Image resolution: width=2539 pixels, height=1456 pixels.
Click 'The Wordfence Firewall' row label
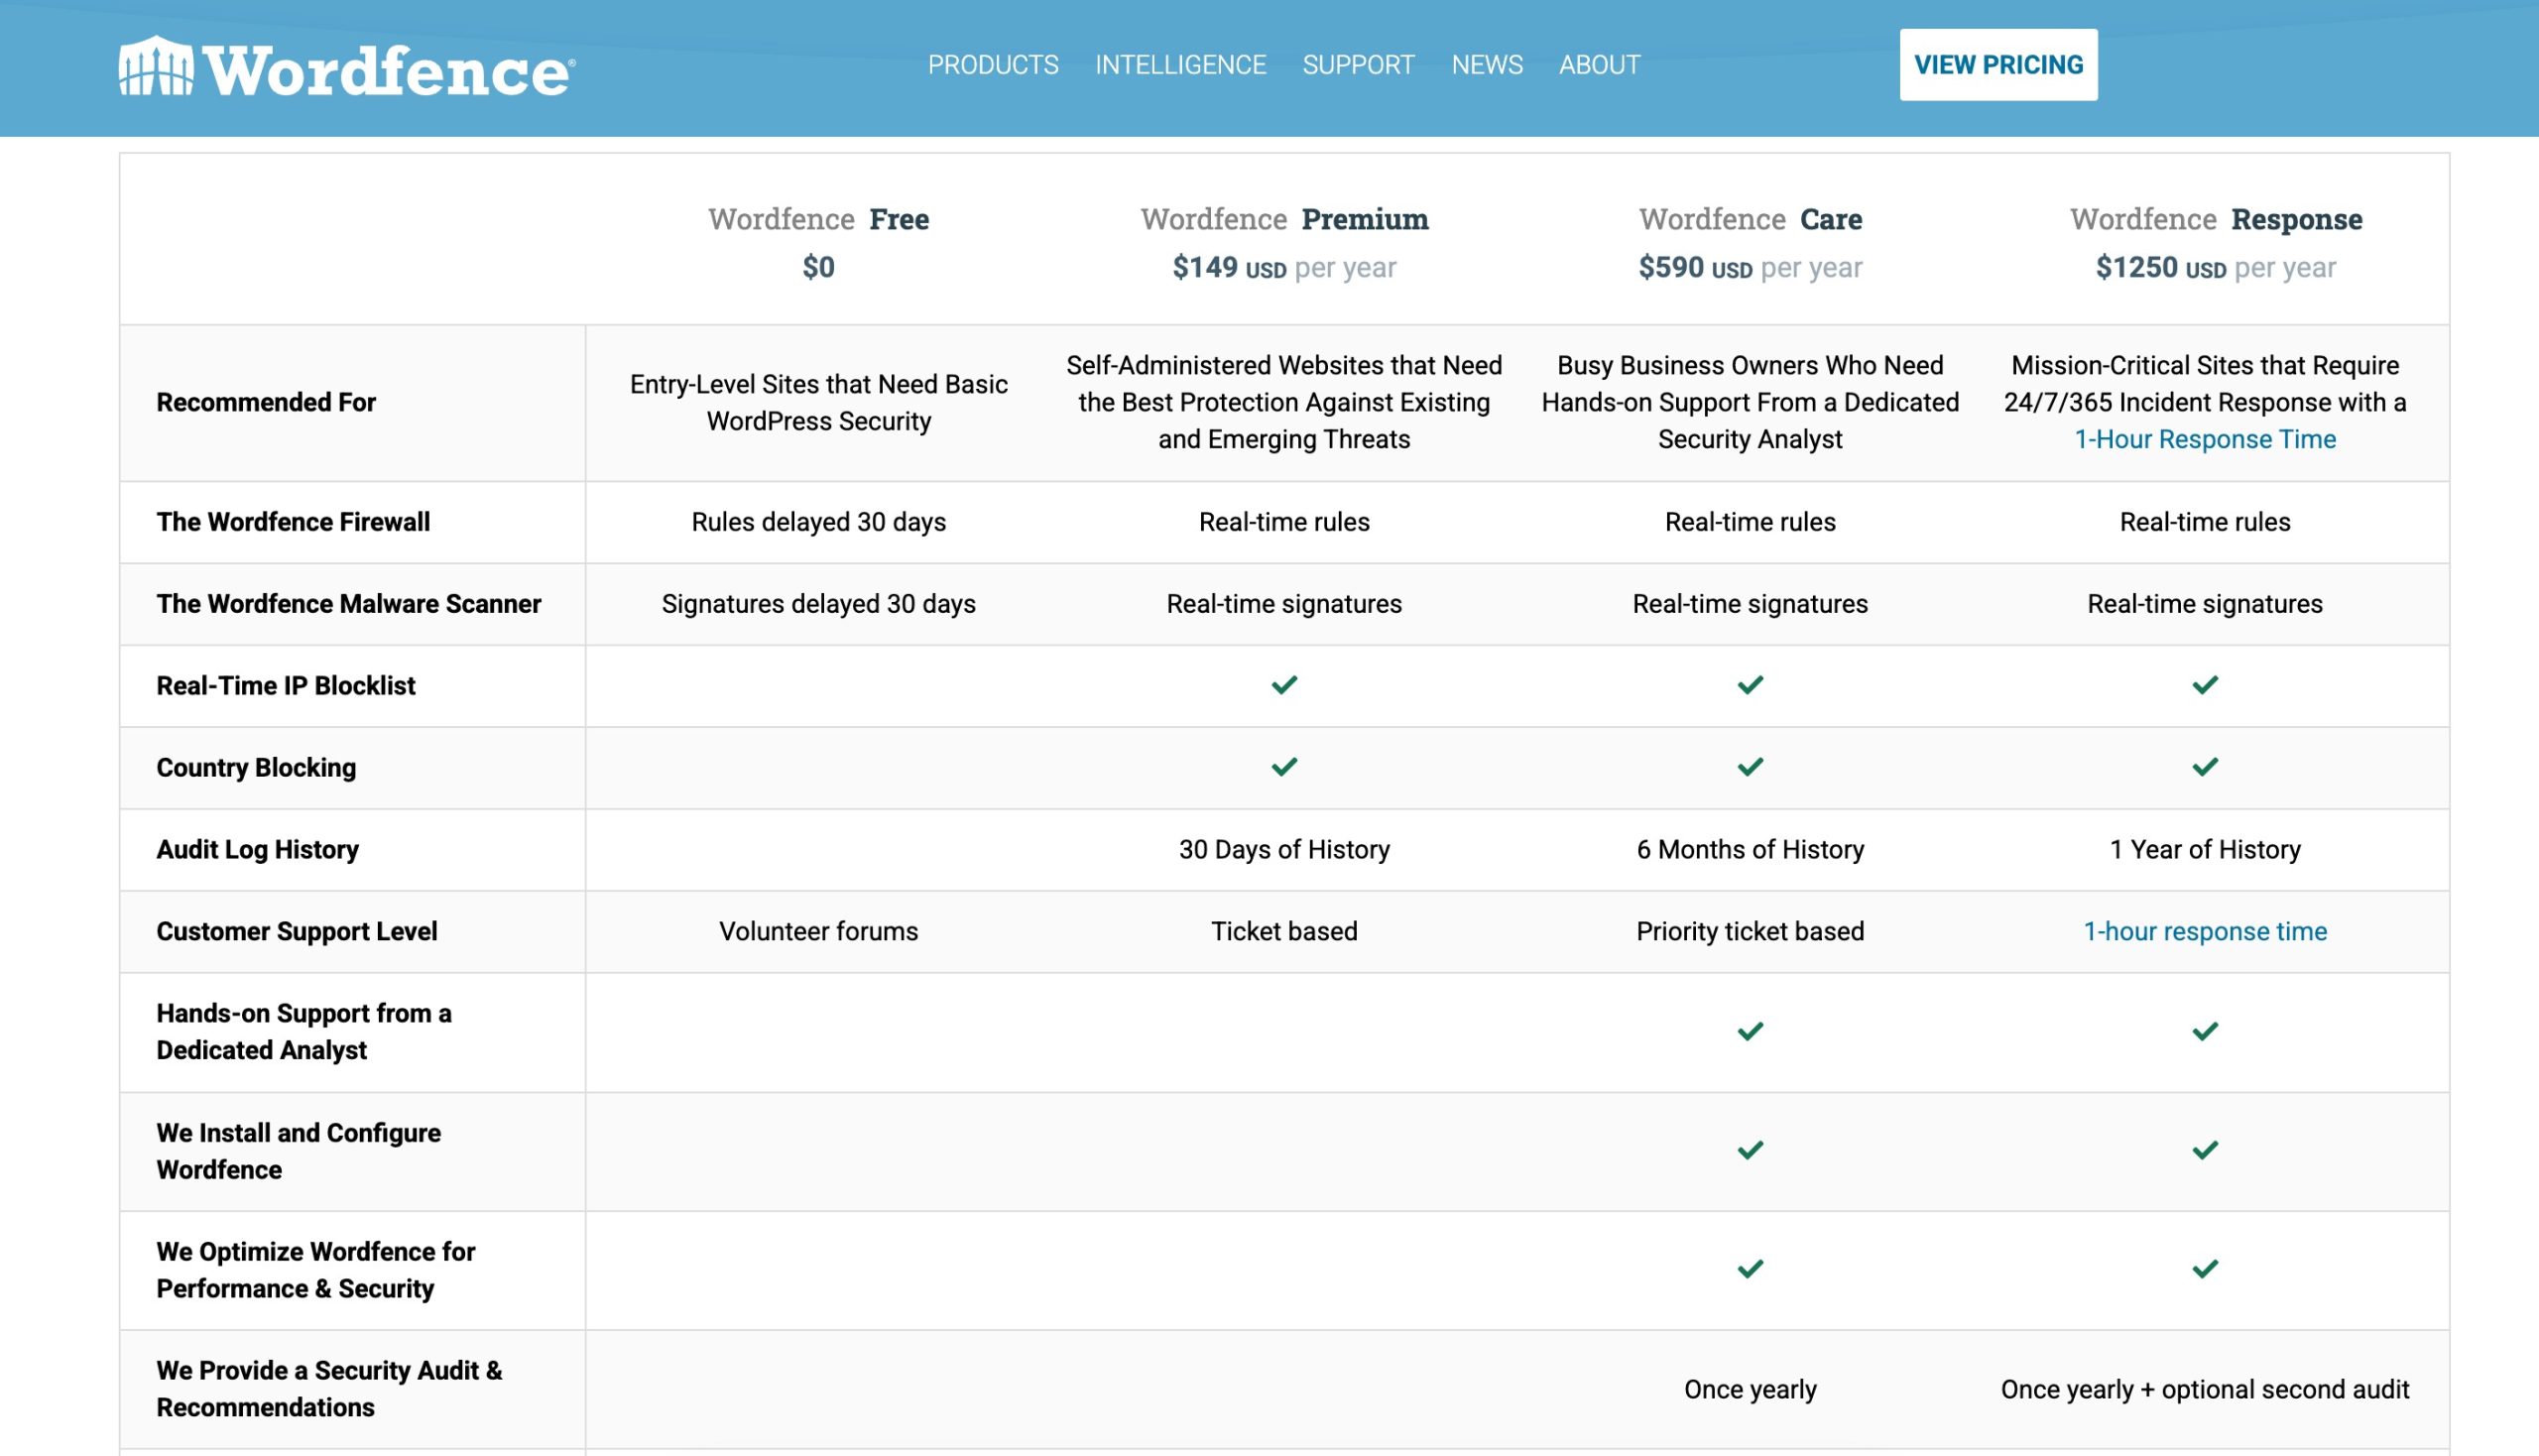coord(293,522)
